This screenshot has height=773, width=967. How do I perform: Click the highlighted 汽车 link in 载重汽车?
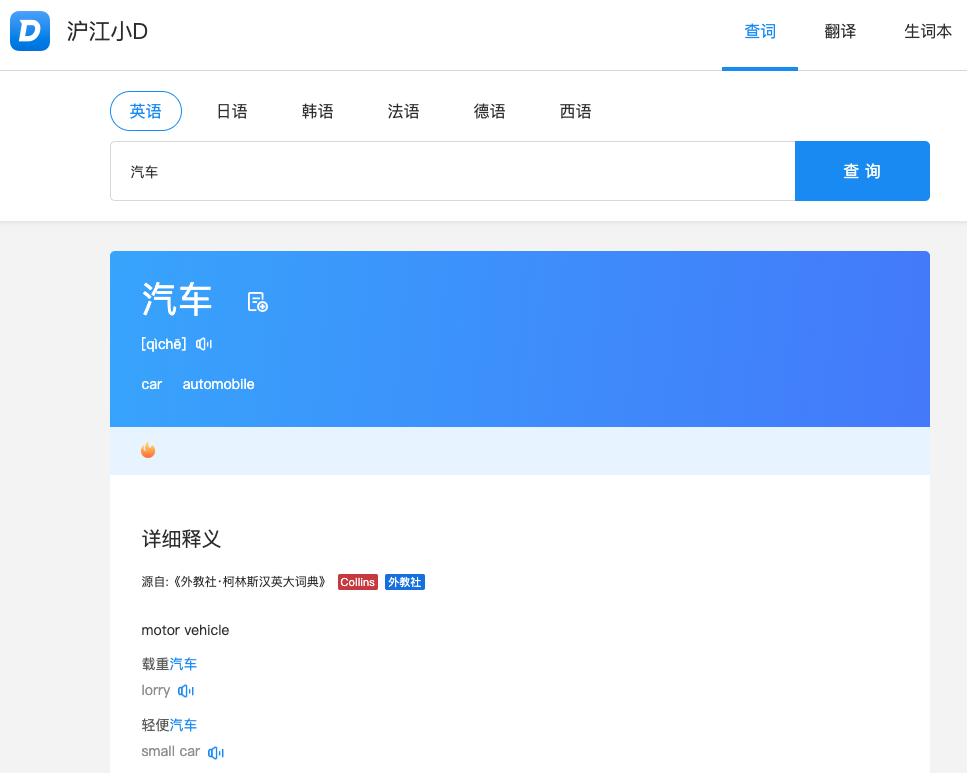[184, 664]
